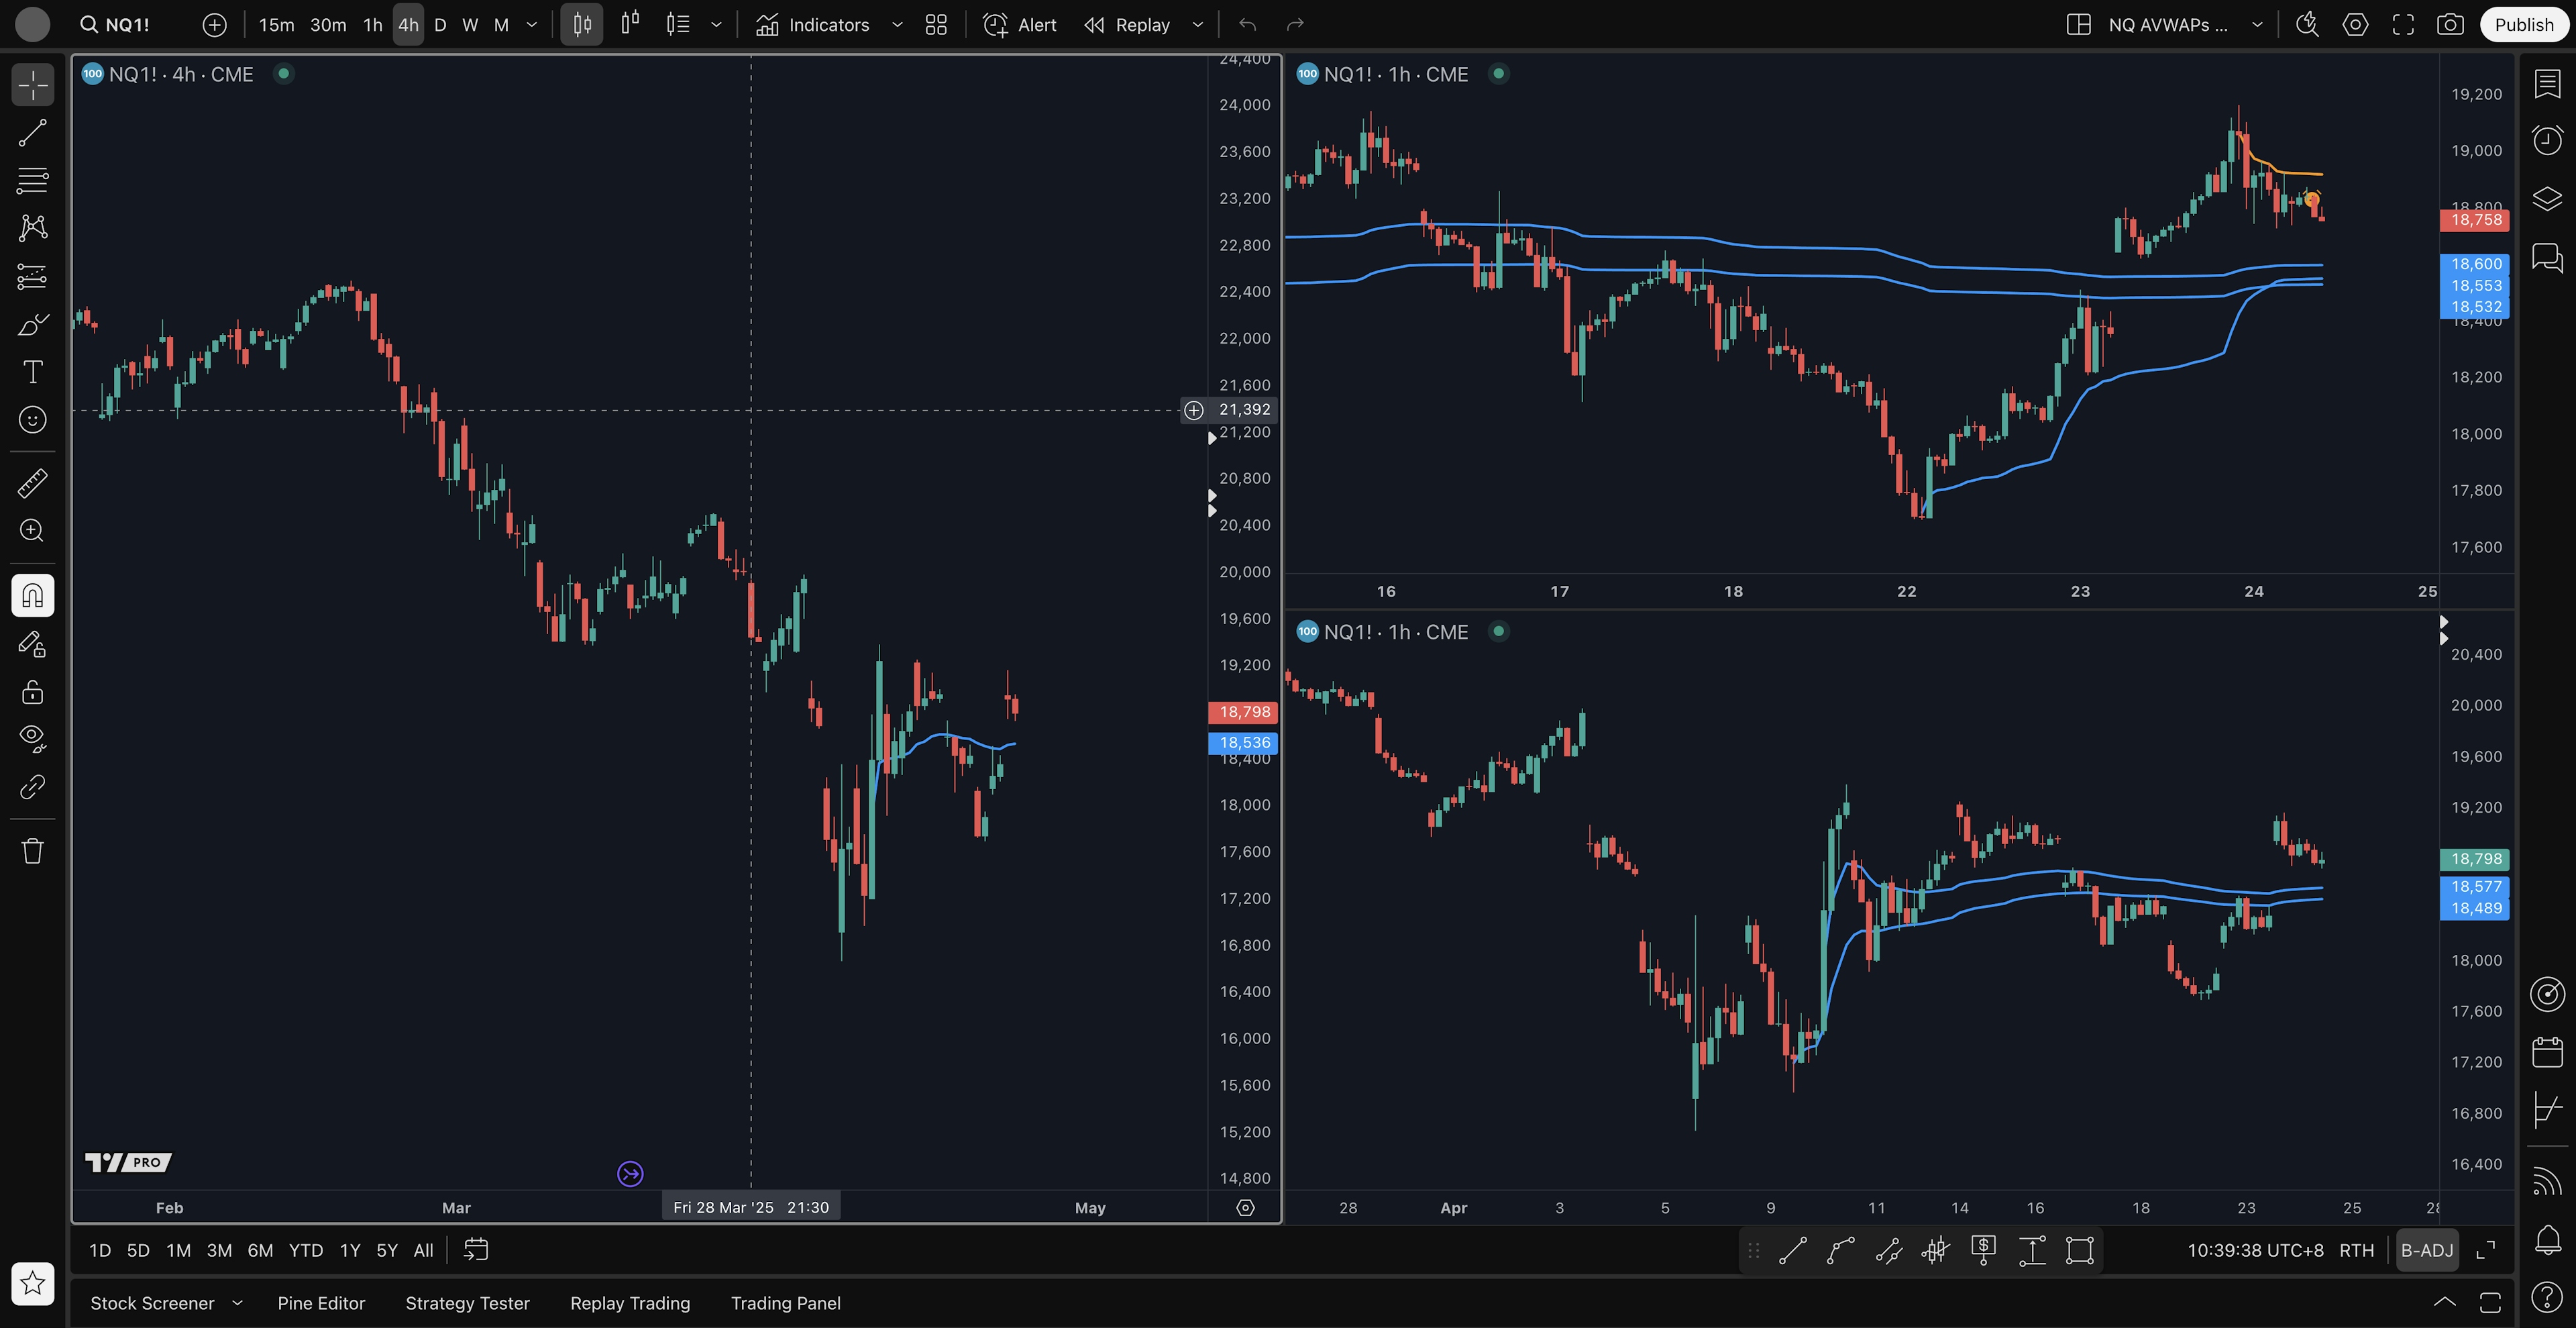Open the alerts clock panel icon
This screenshot has height=1328, width=2576.
coord(2546,140)
